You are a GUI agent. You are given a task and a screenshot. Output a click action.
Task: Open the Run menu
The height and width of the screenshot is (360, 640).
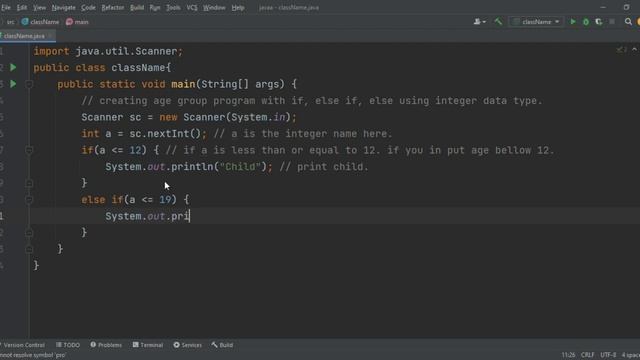155,7
